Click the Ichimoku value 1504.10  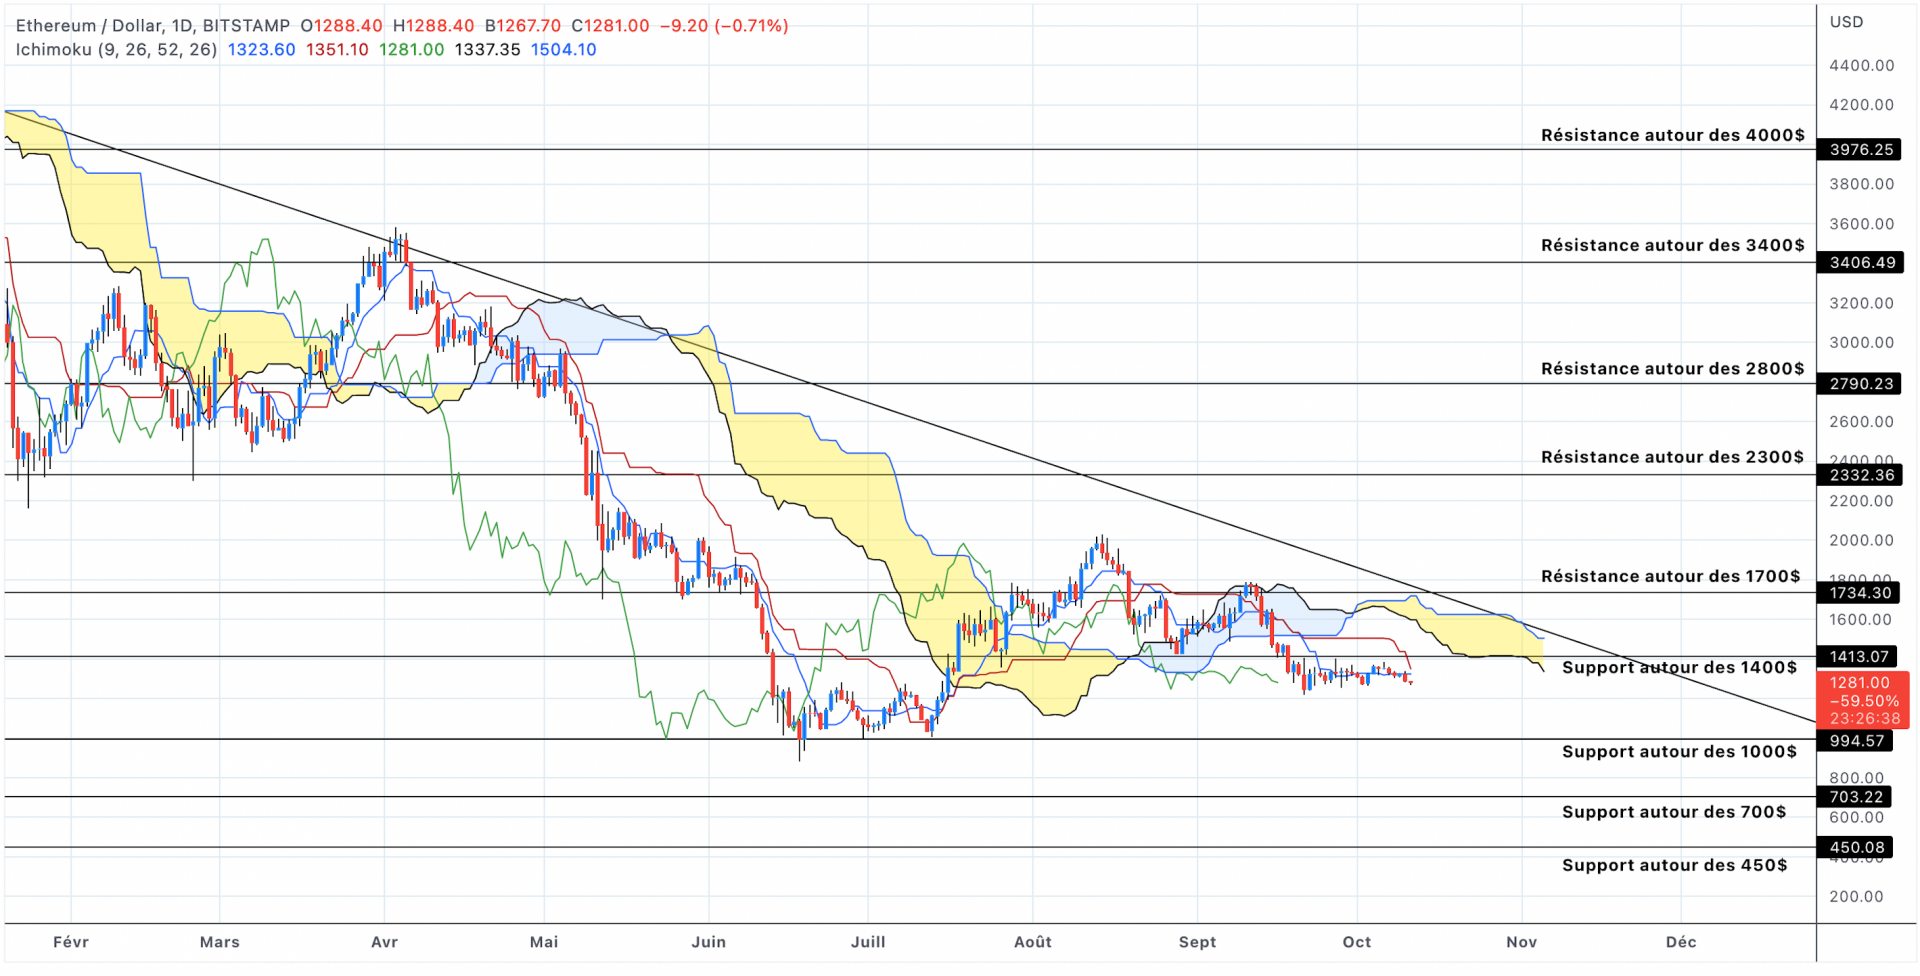(563, 50)
